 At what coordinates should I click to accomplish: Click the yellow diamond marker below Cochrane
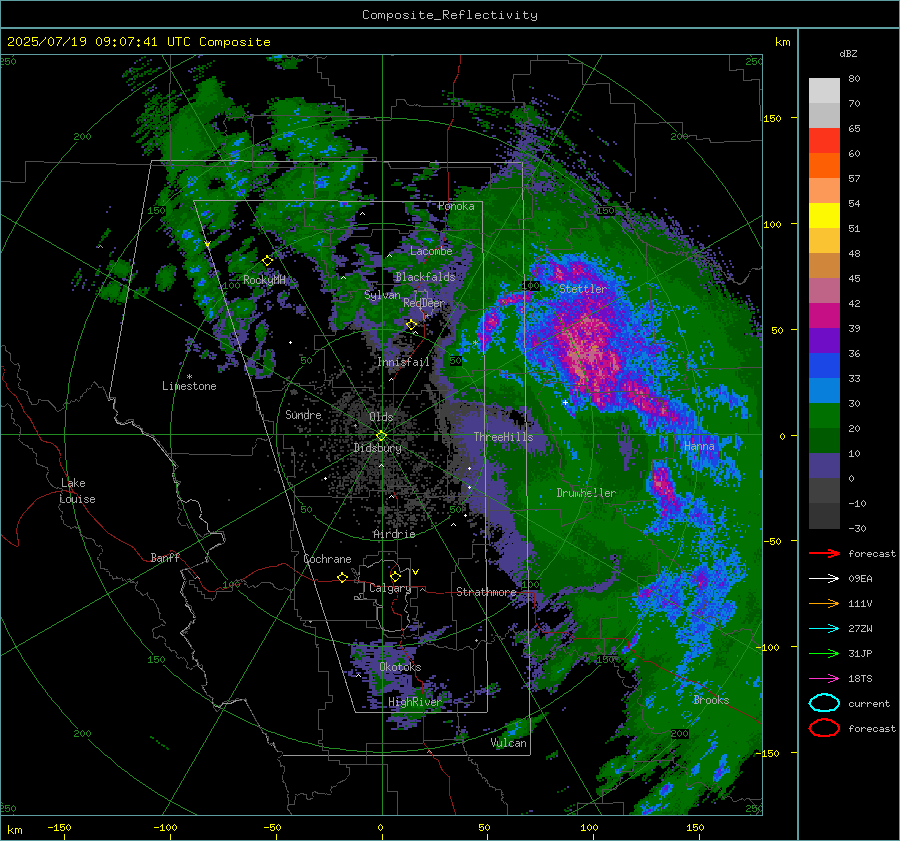point(343,578)
